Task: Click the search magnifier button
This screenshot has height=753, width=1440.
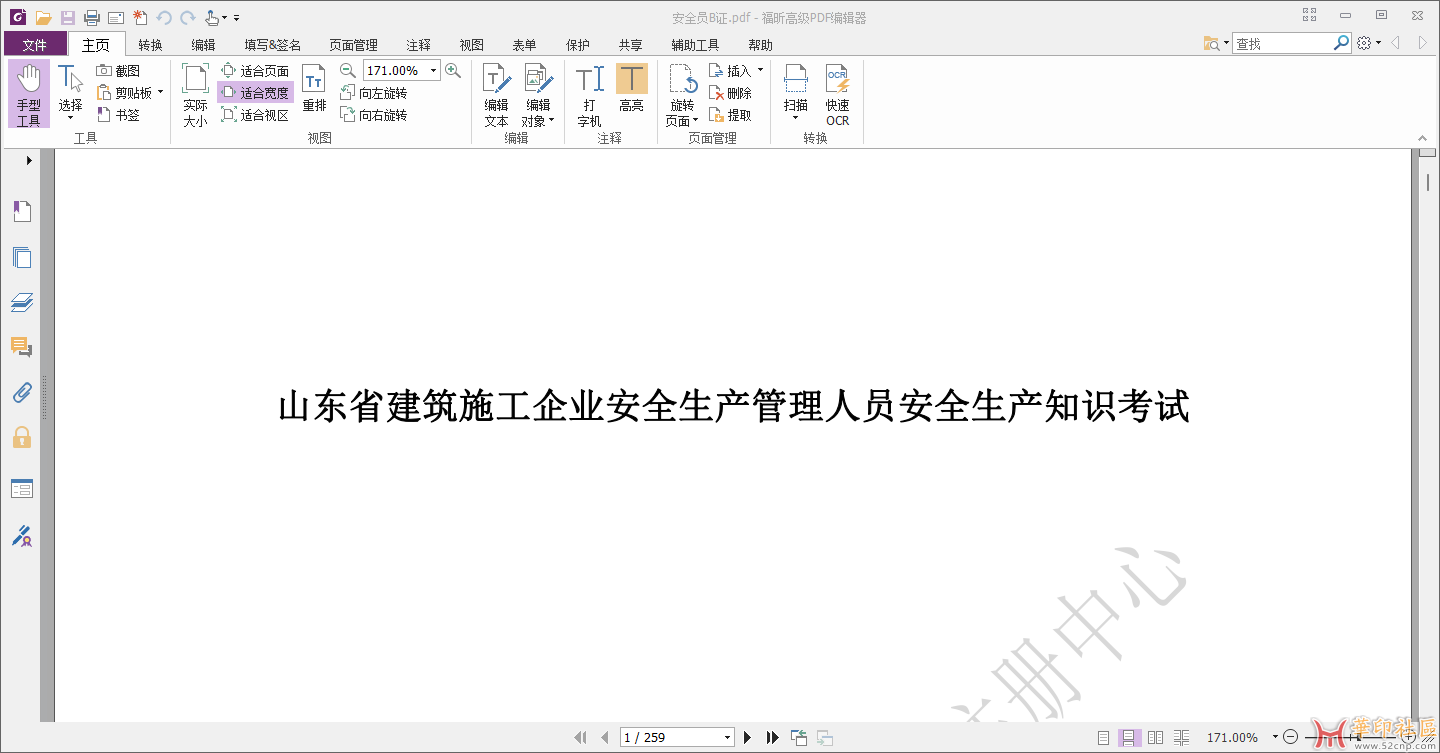Action: [1342, 43]
